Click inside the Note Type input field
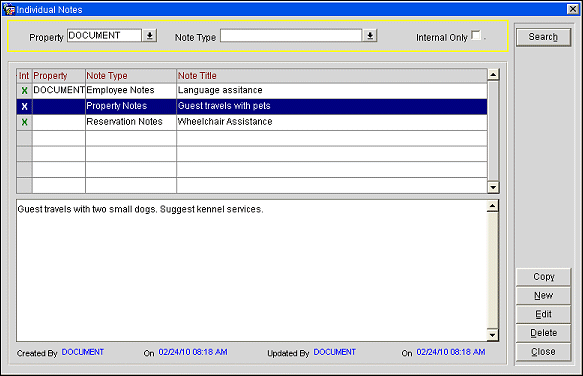This screenshot has height=376, width=583. coord(291,36)
